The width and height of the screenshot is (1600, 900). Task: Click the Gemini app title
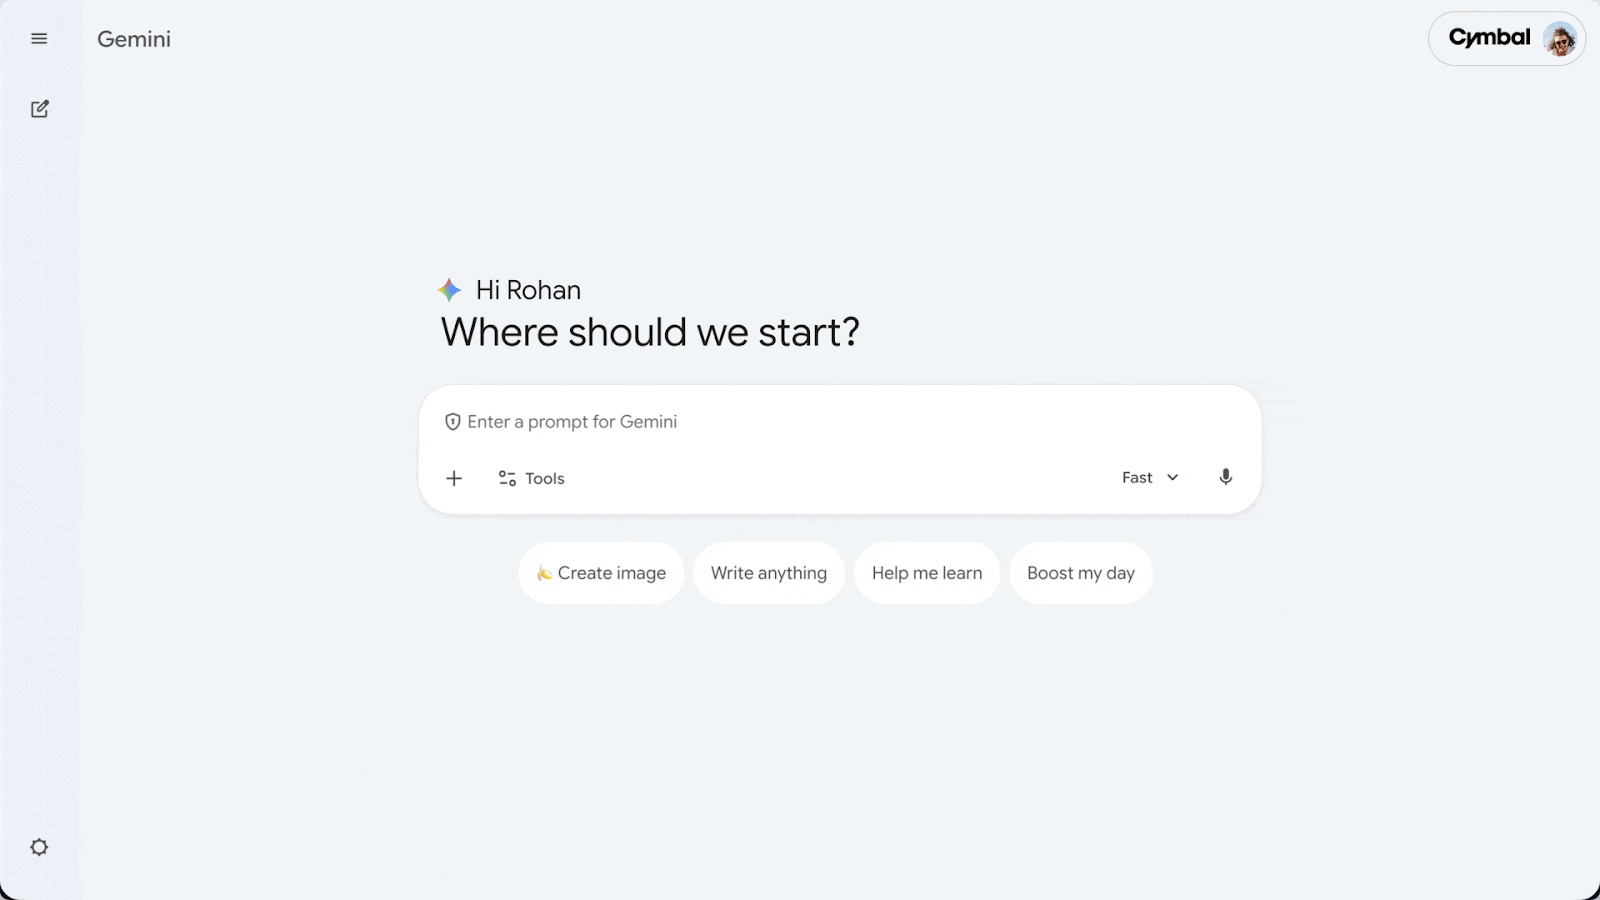tap(133, 39)
